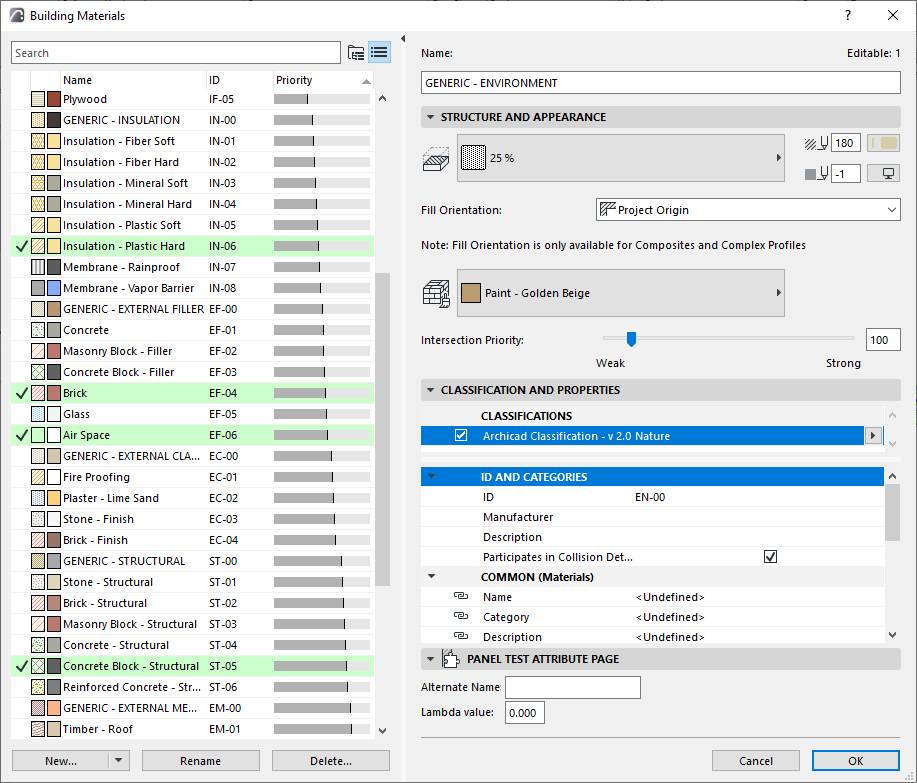Sort list by the ID column header

point(240,80)
